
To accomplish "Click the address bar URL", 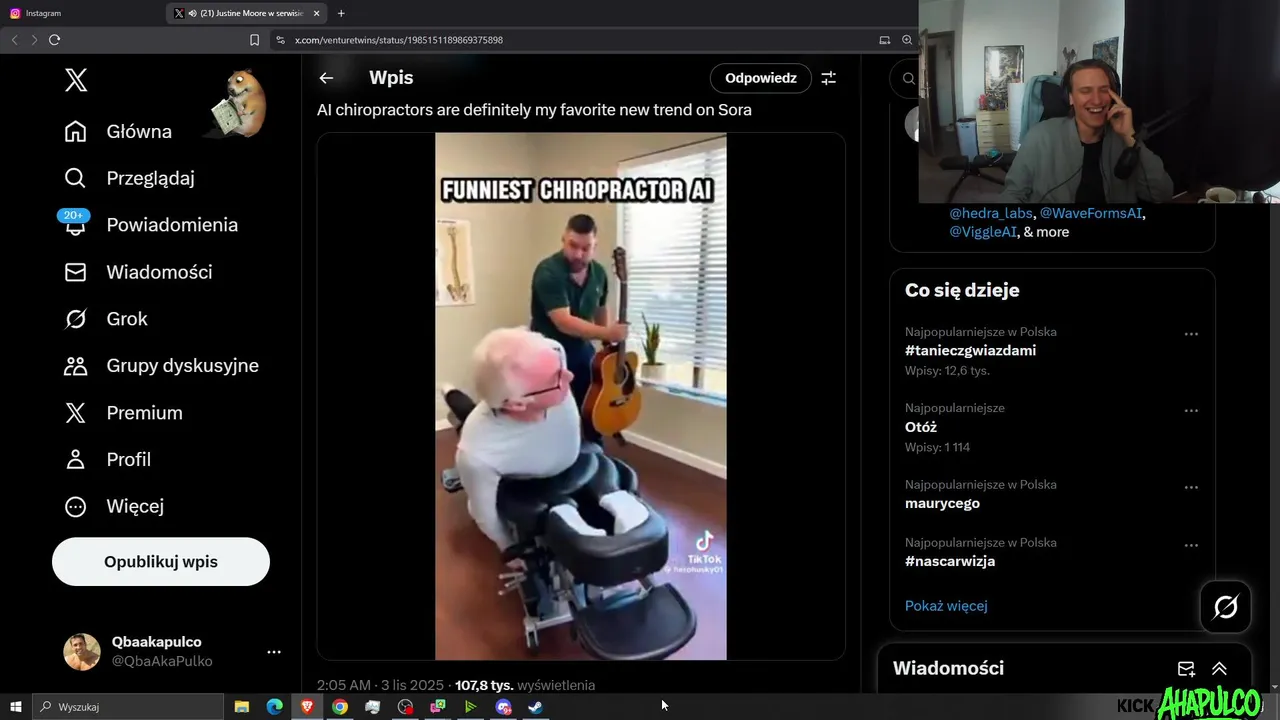I will tap(399, 40).
